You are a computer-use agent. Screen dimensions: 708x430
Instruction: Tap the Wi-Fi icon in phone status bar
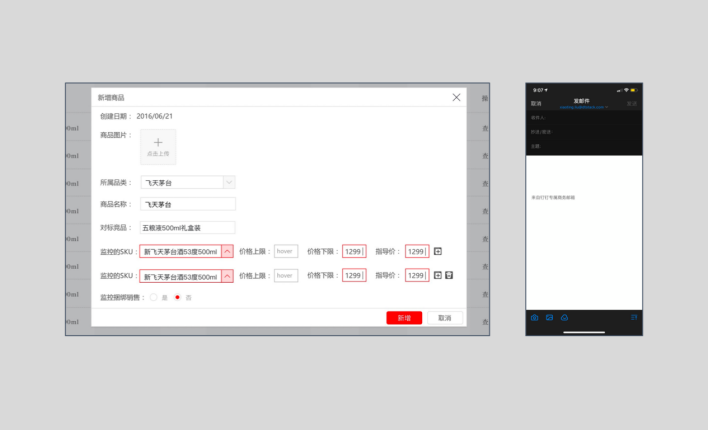coord(626,90)
